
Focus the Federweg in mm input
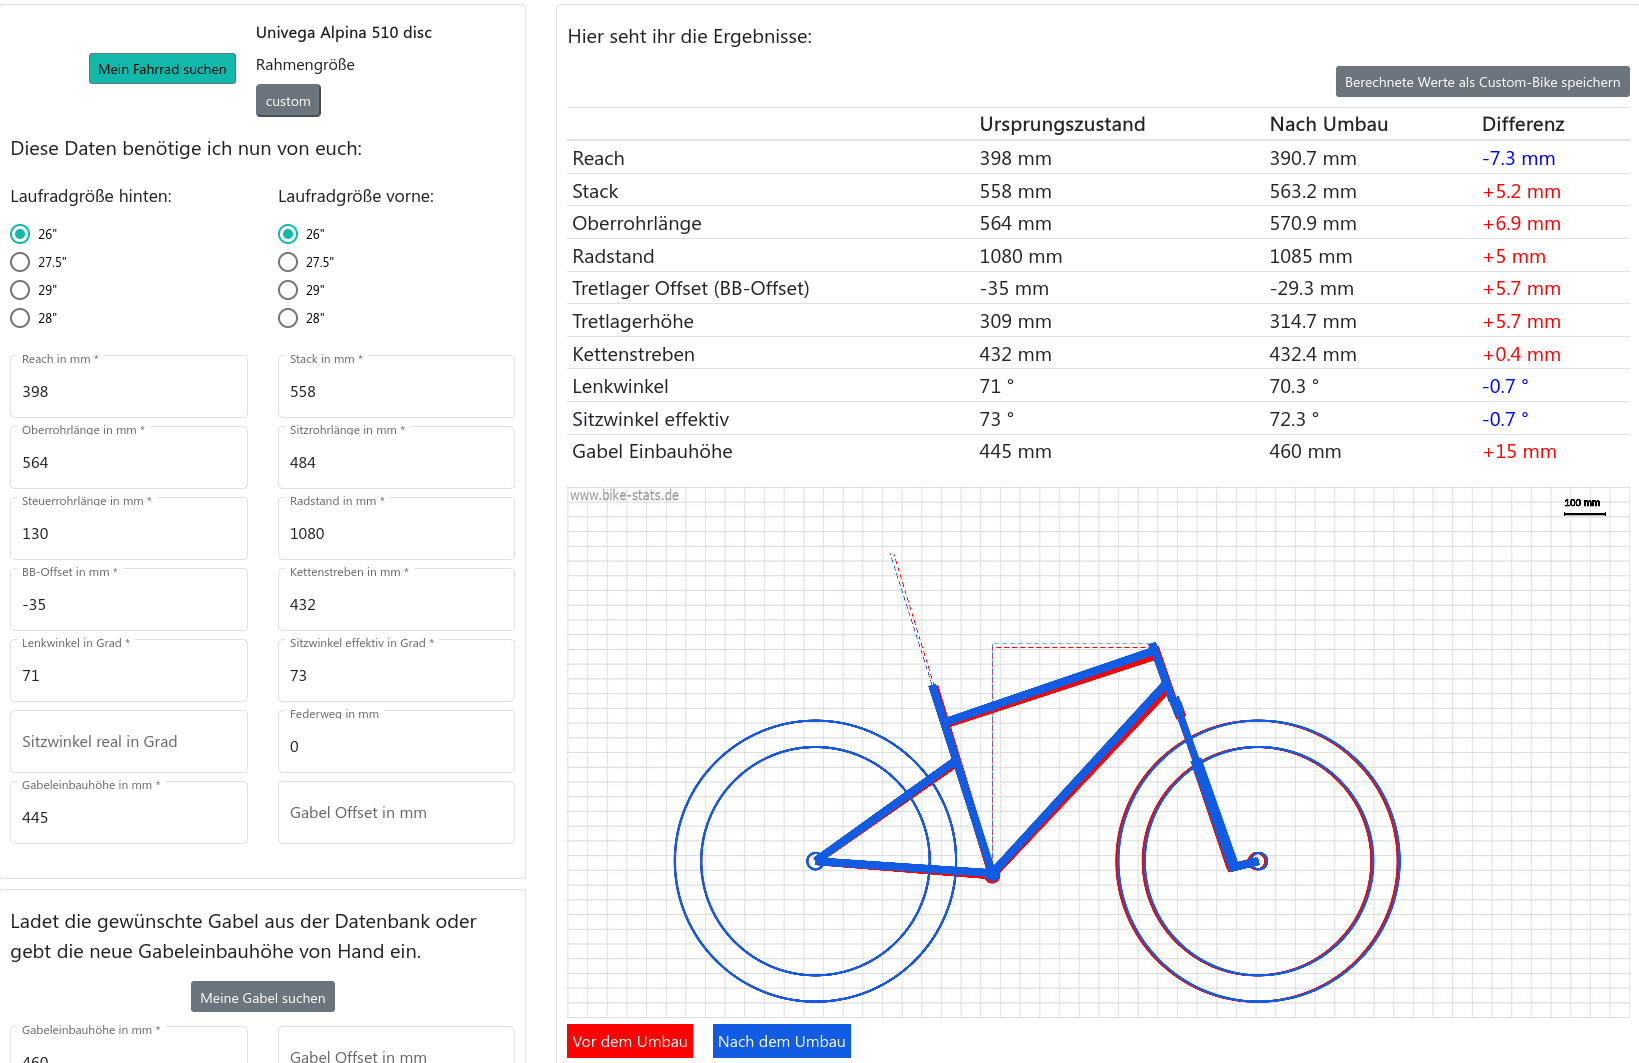396,746
